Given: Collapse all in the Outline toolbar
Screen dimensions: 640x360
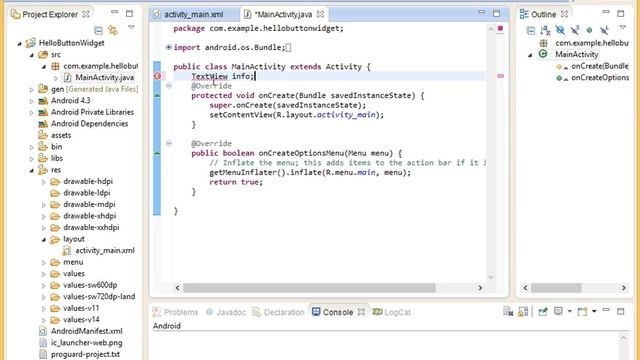Looking at the screenshot, I should 530,30.
